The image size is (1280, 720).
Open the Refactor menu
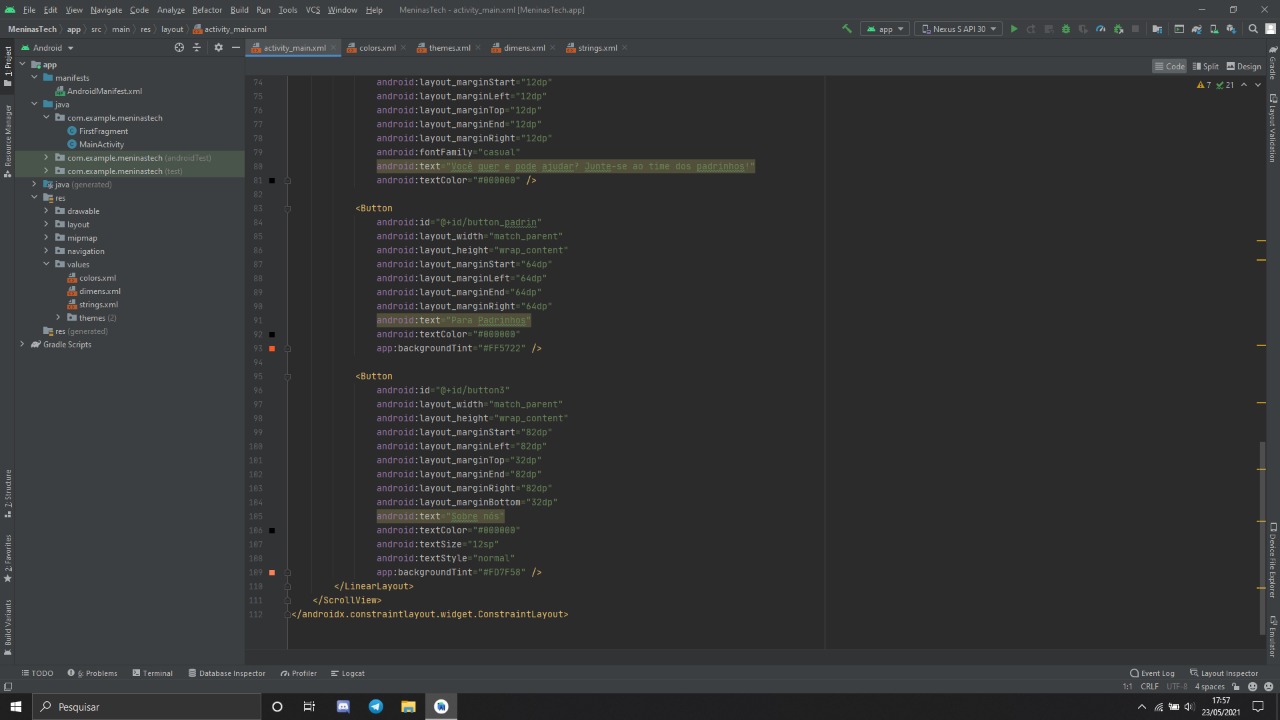[x=207, y=10]
